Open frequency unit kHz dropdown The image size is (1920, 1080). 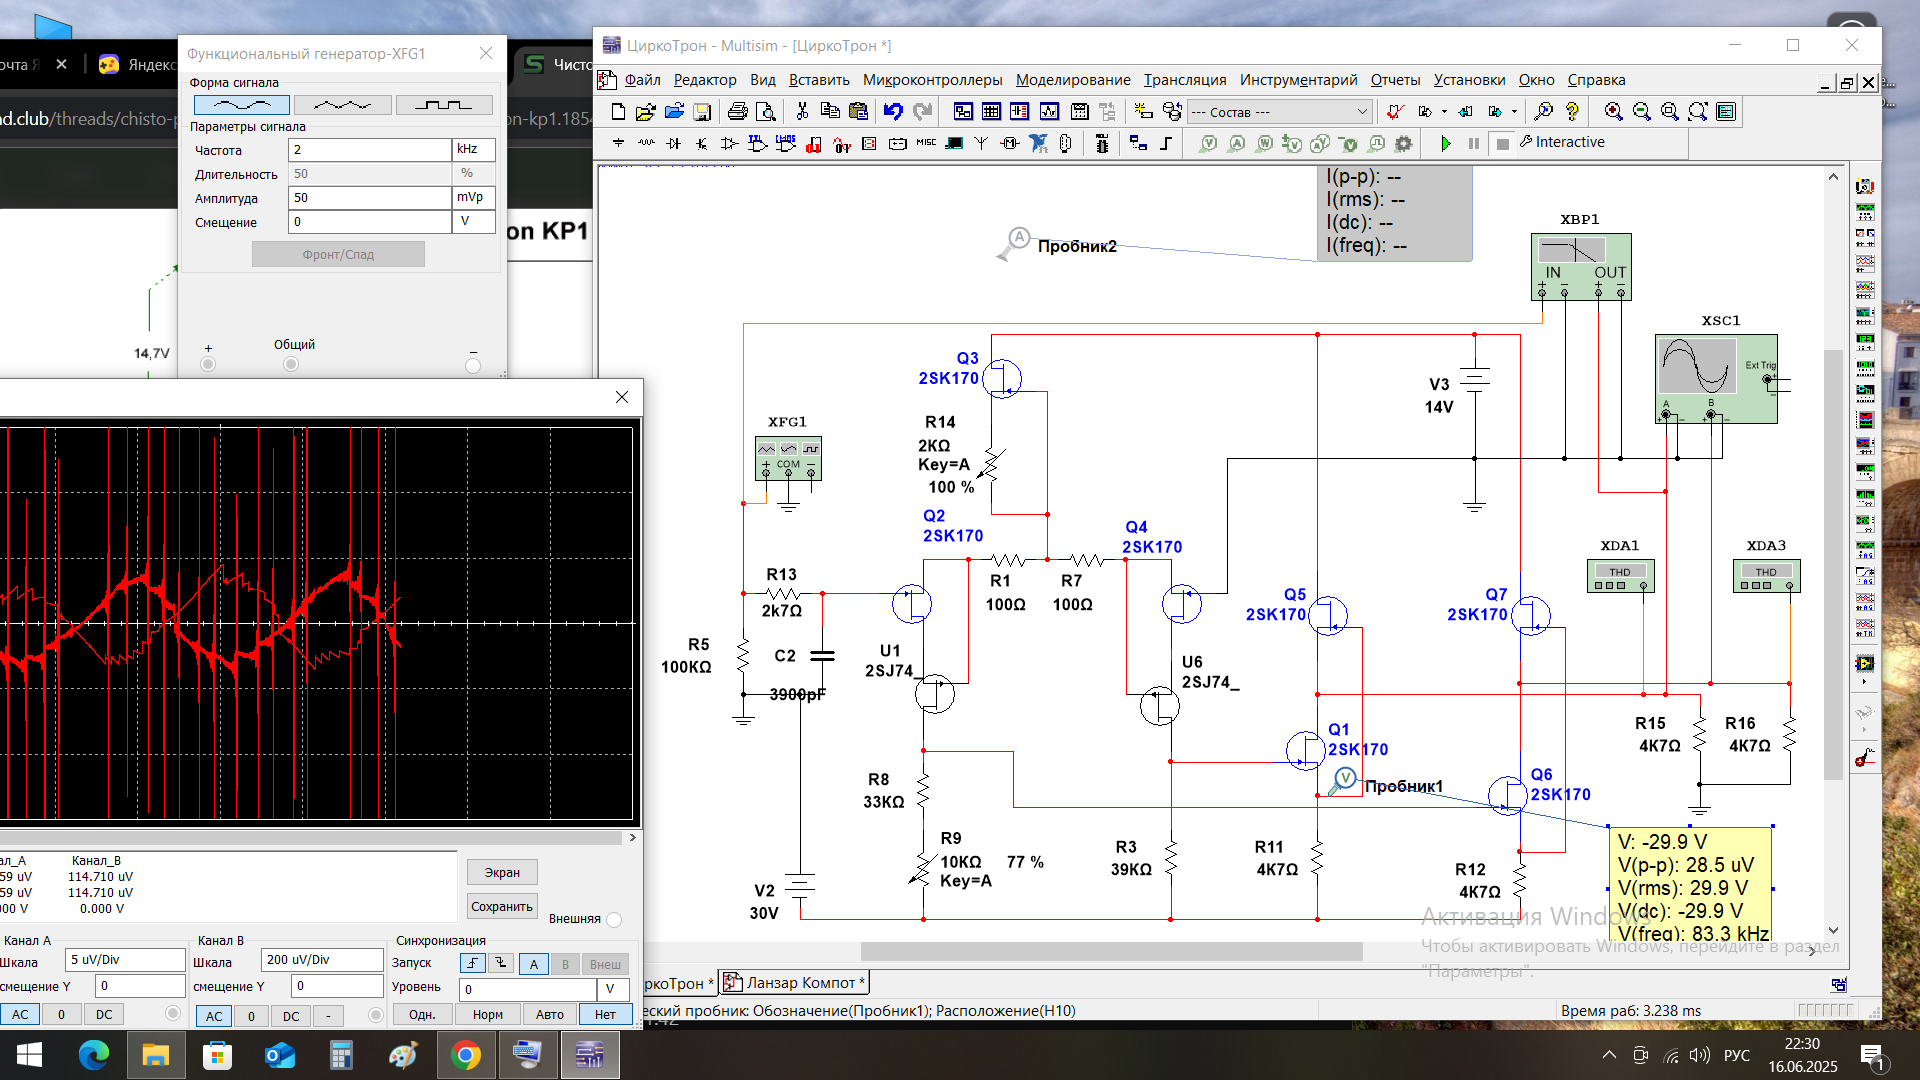click(473, 149)
